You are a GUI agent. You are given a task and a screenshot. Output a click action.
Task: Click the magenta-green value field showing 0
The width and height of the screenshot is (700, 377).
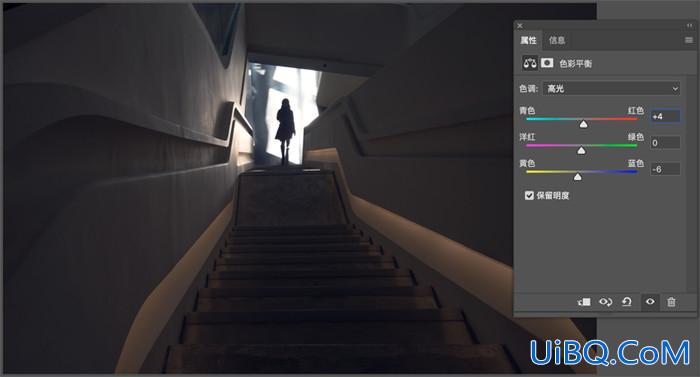coord(665,143)
